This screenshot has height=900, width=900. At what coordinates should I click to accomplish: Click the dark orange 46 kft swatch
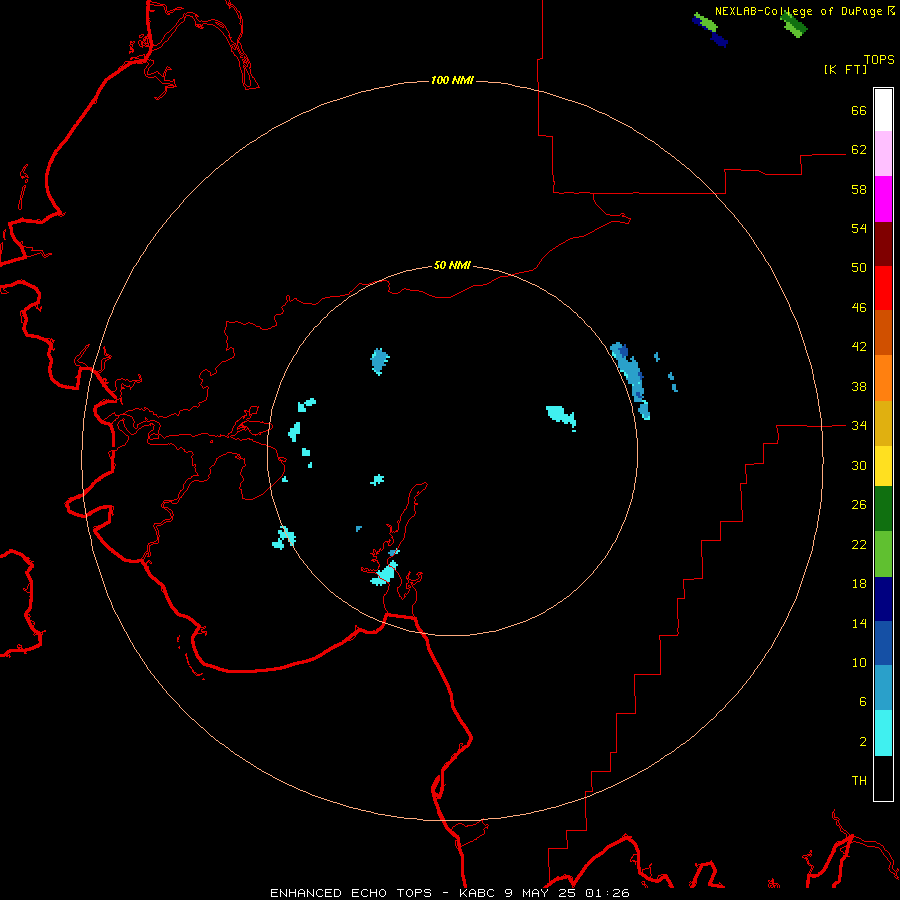point(883,333)
